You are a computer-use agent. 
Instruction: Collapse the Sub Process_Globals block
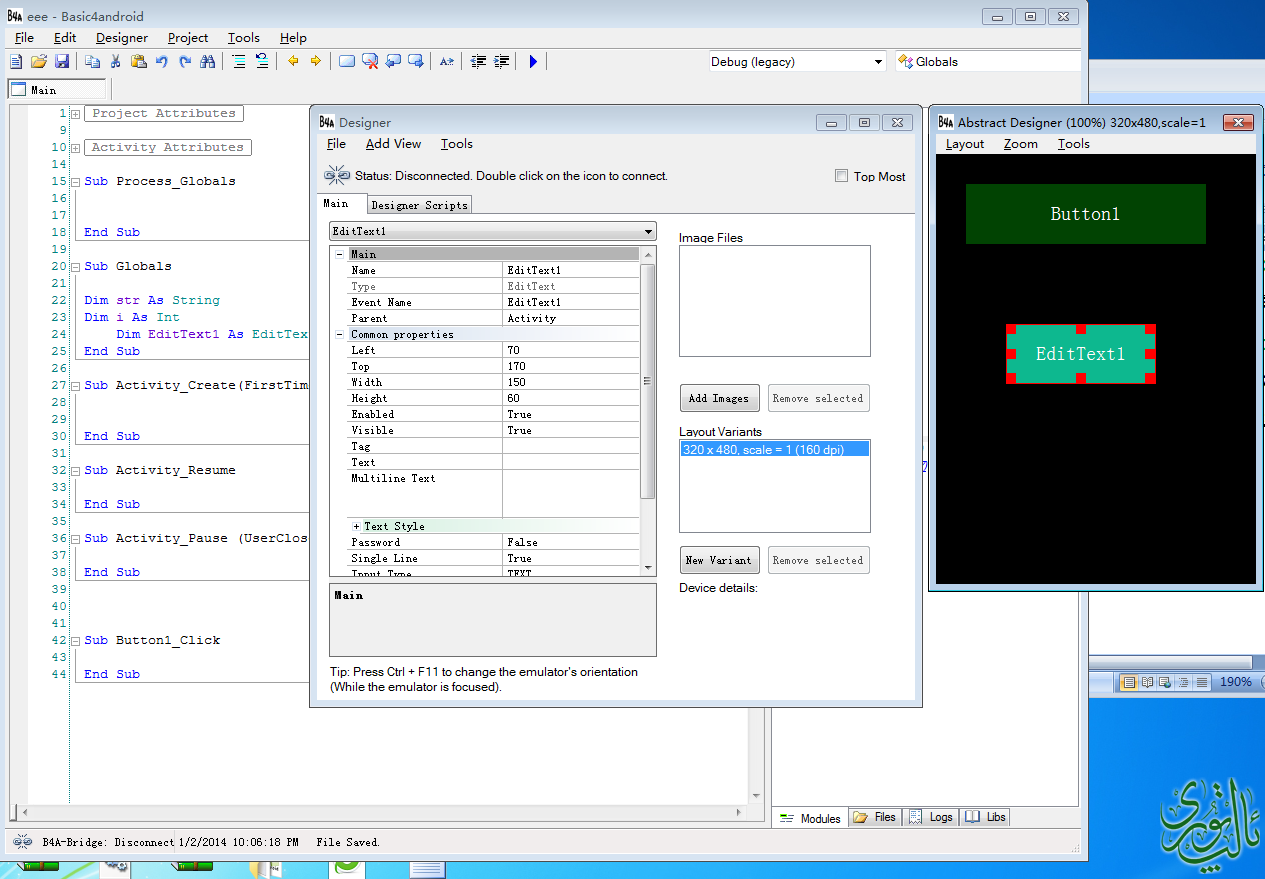[76, 182]
